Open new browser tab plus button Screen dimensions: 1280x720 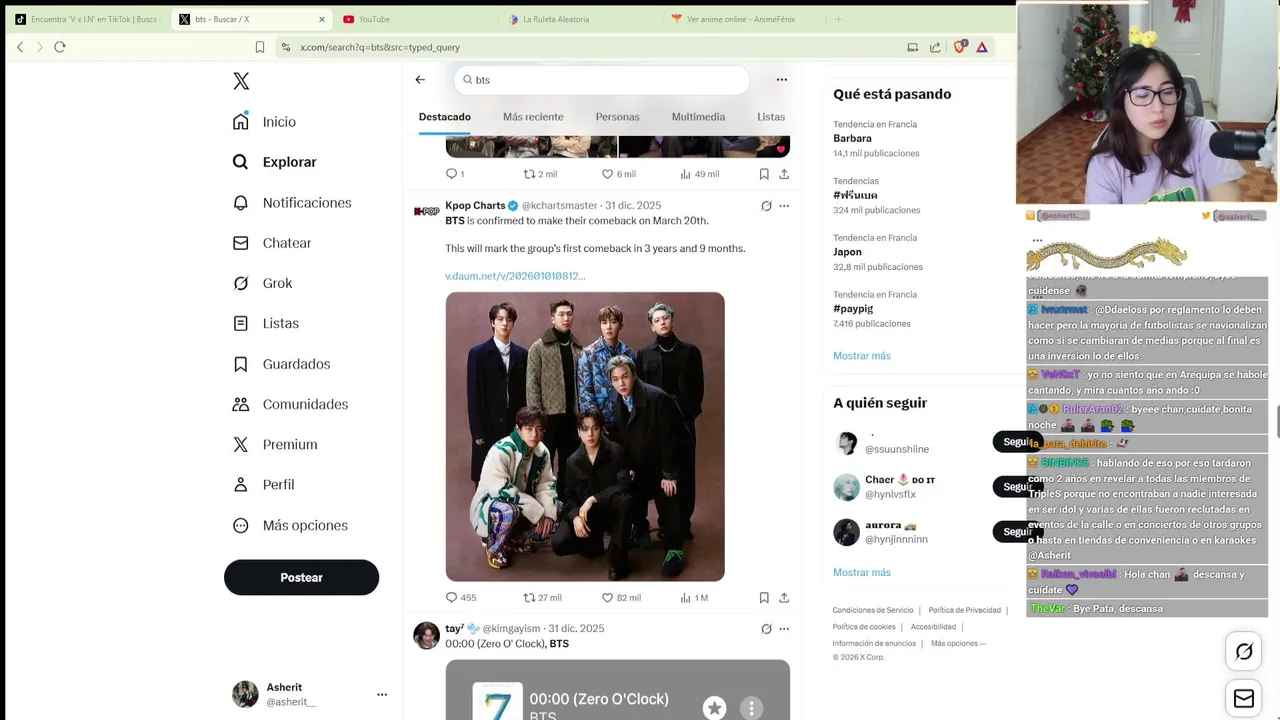(838, 19)
